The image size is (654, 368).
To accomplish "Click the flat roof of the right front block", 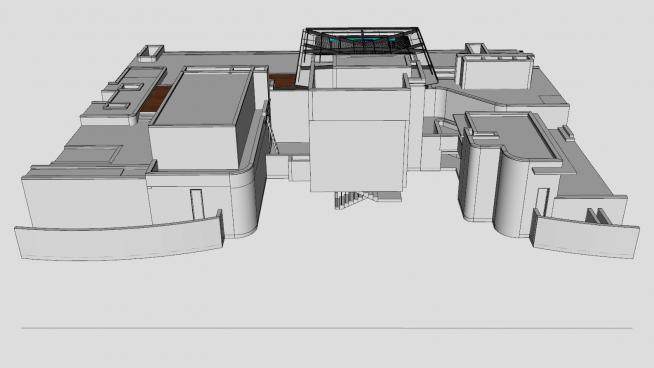I will tap(512, 135).
